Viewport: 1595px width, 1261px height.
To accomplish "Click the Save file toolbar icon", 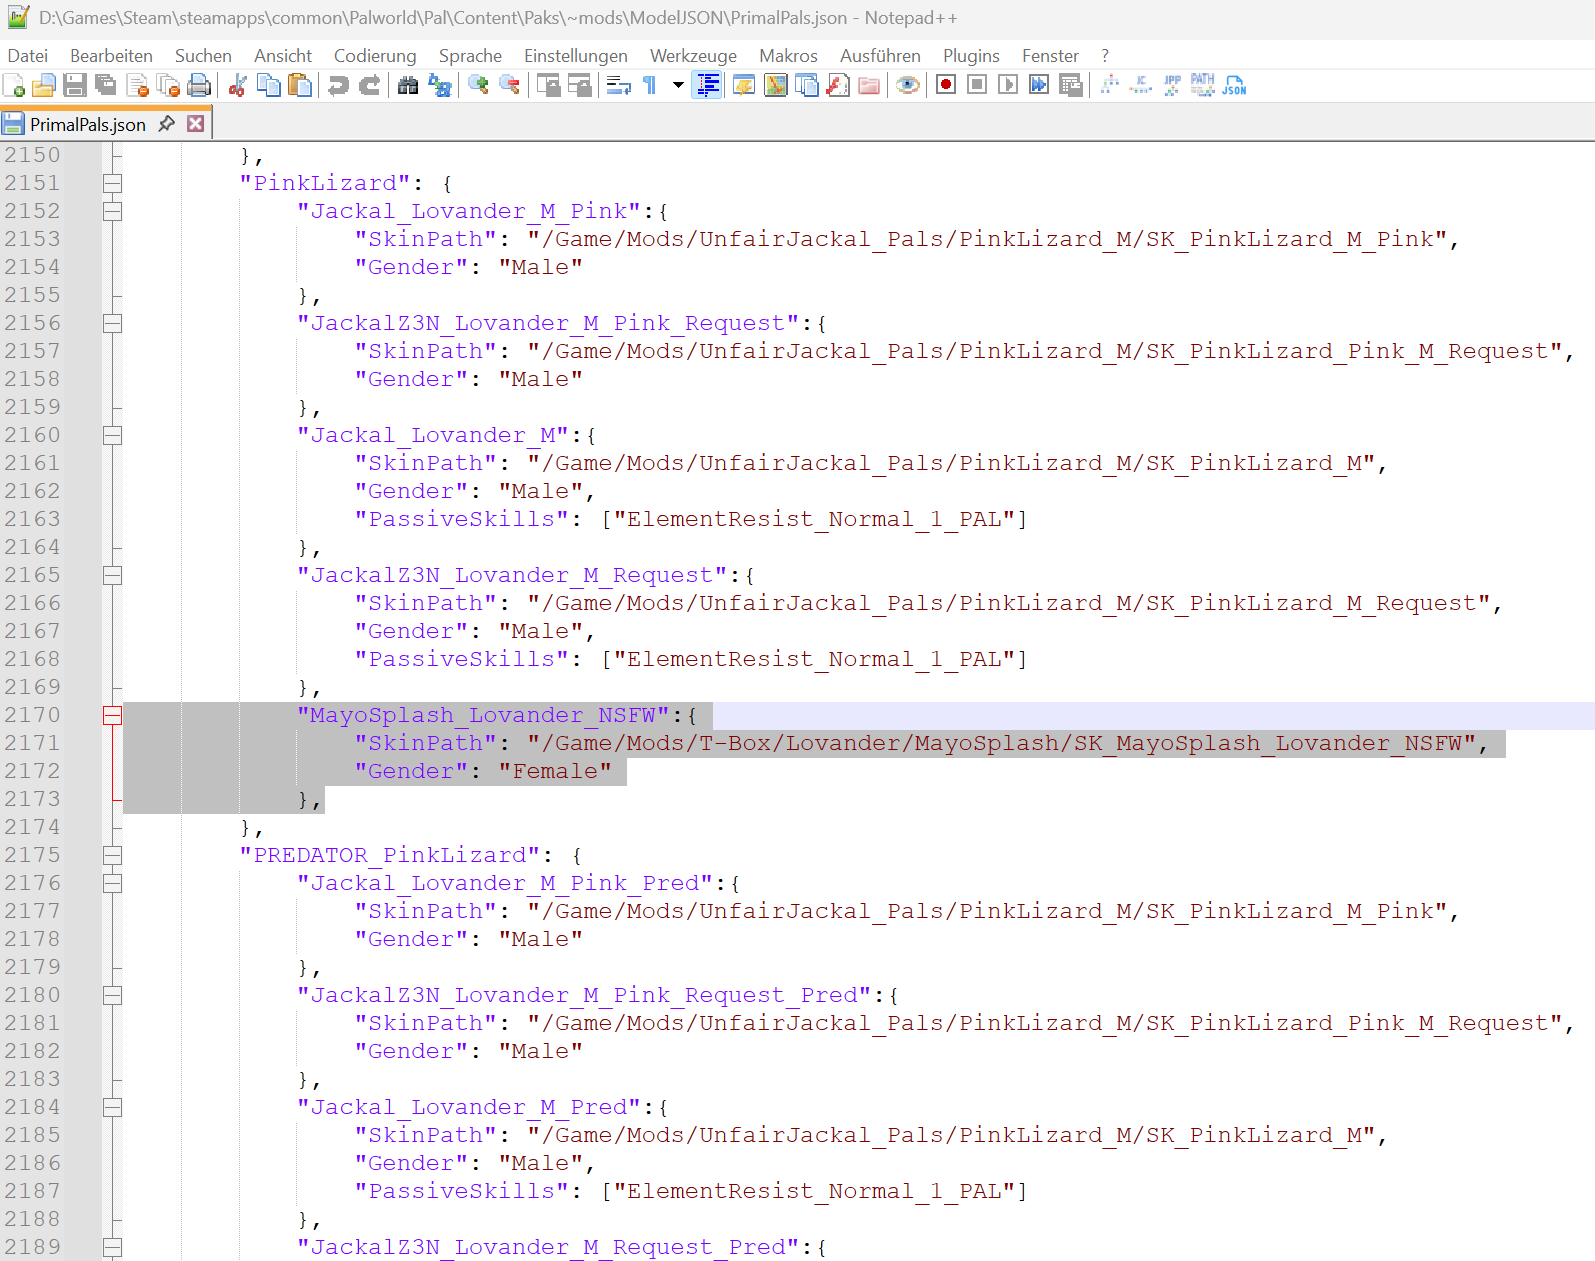I will point(75,86).
